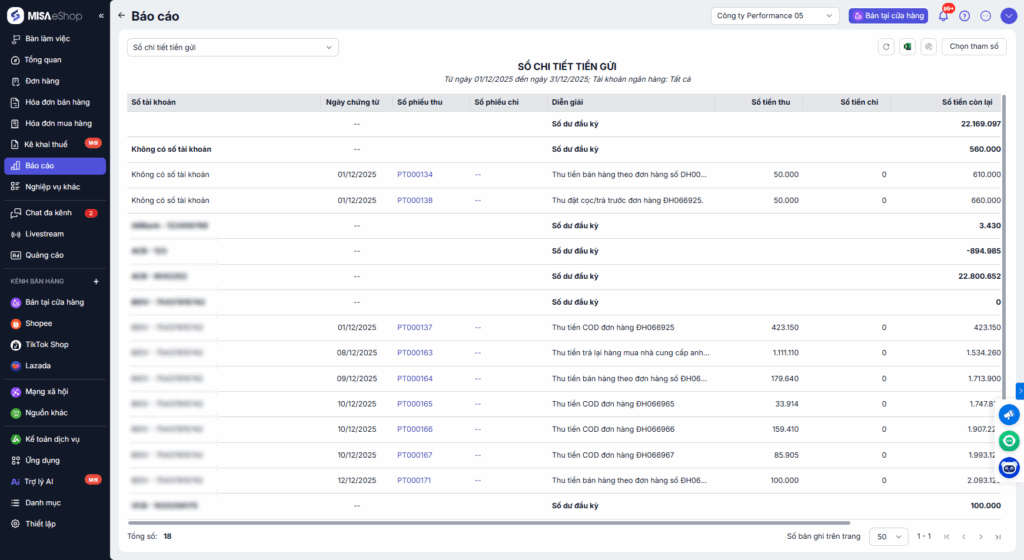The height and width of the screenshot is (560, 1024).
Task: Open the notifications bell
Action: coord(942,16)
